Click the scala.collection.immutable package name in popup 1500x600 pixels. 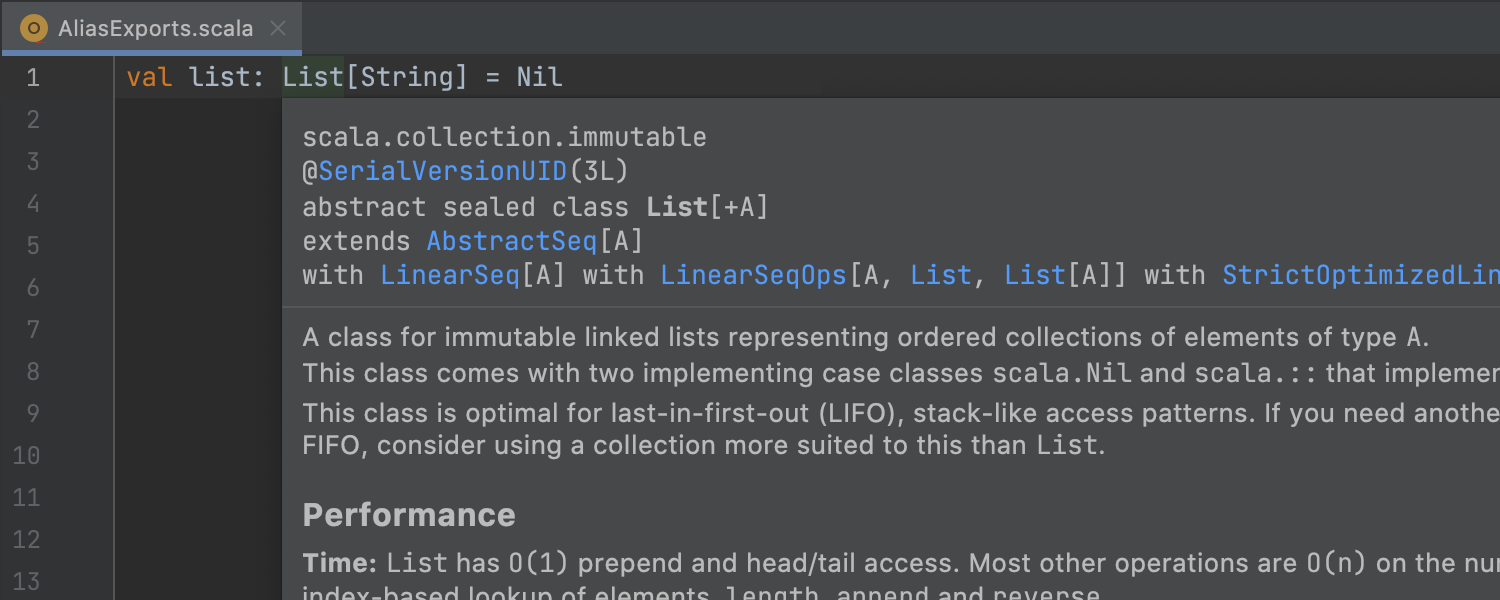pos(504,137)
